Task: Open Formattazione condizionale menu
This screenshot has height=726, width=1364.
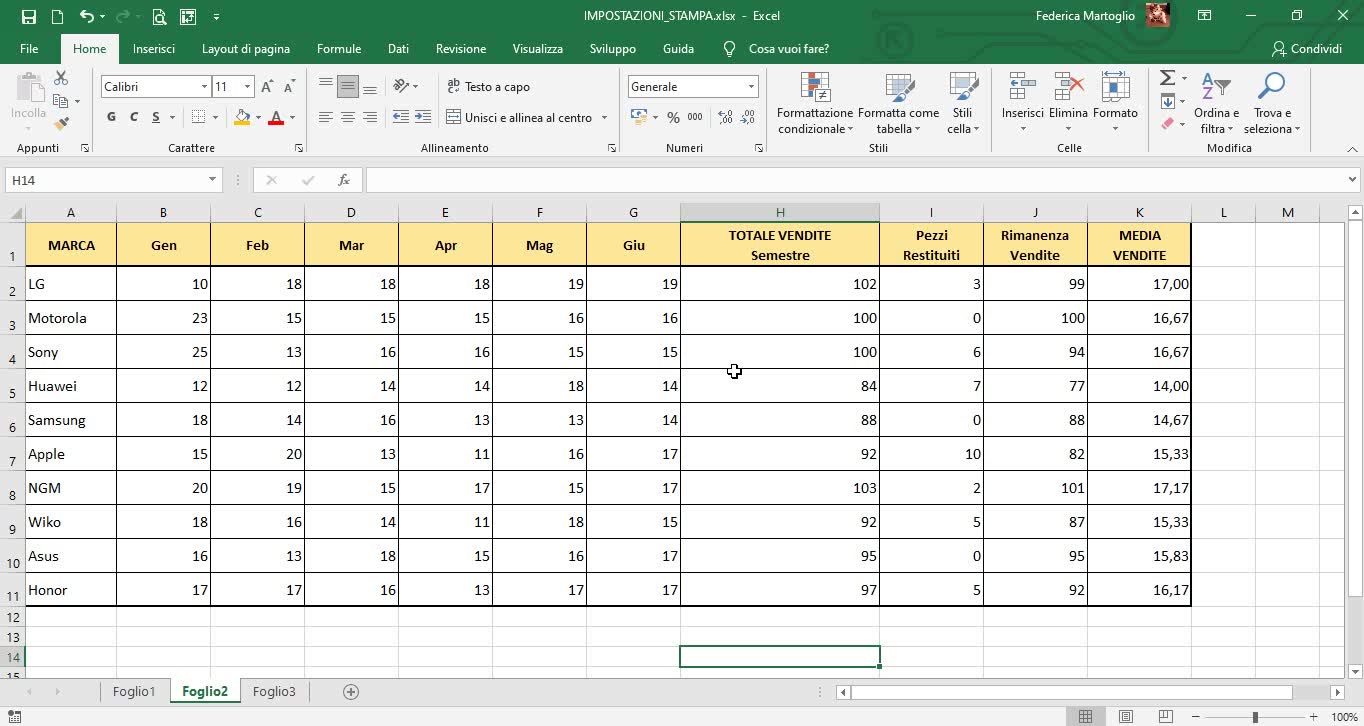Action: click(815, 104)
